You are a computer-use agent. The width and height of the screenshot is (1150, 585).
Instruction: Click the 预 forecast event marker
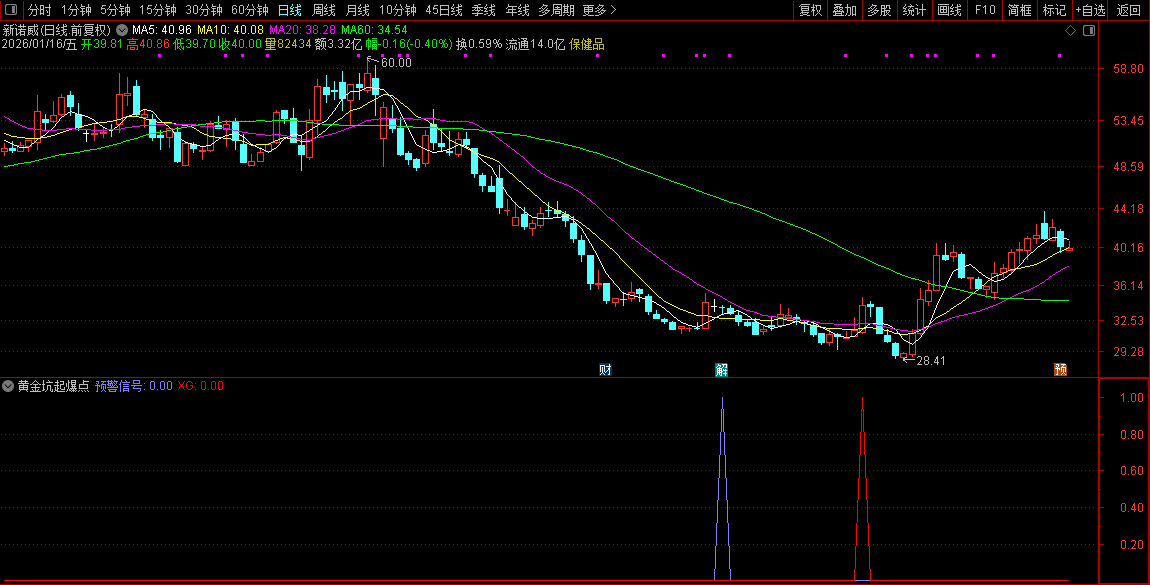click(x=1060, y=369)
